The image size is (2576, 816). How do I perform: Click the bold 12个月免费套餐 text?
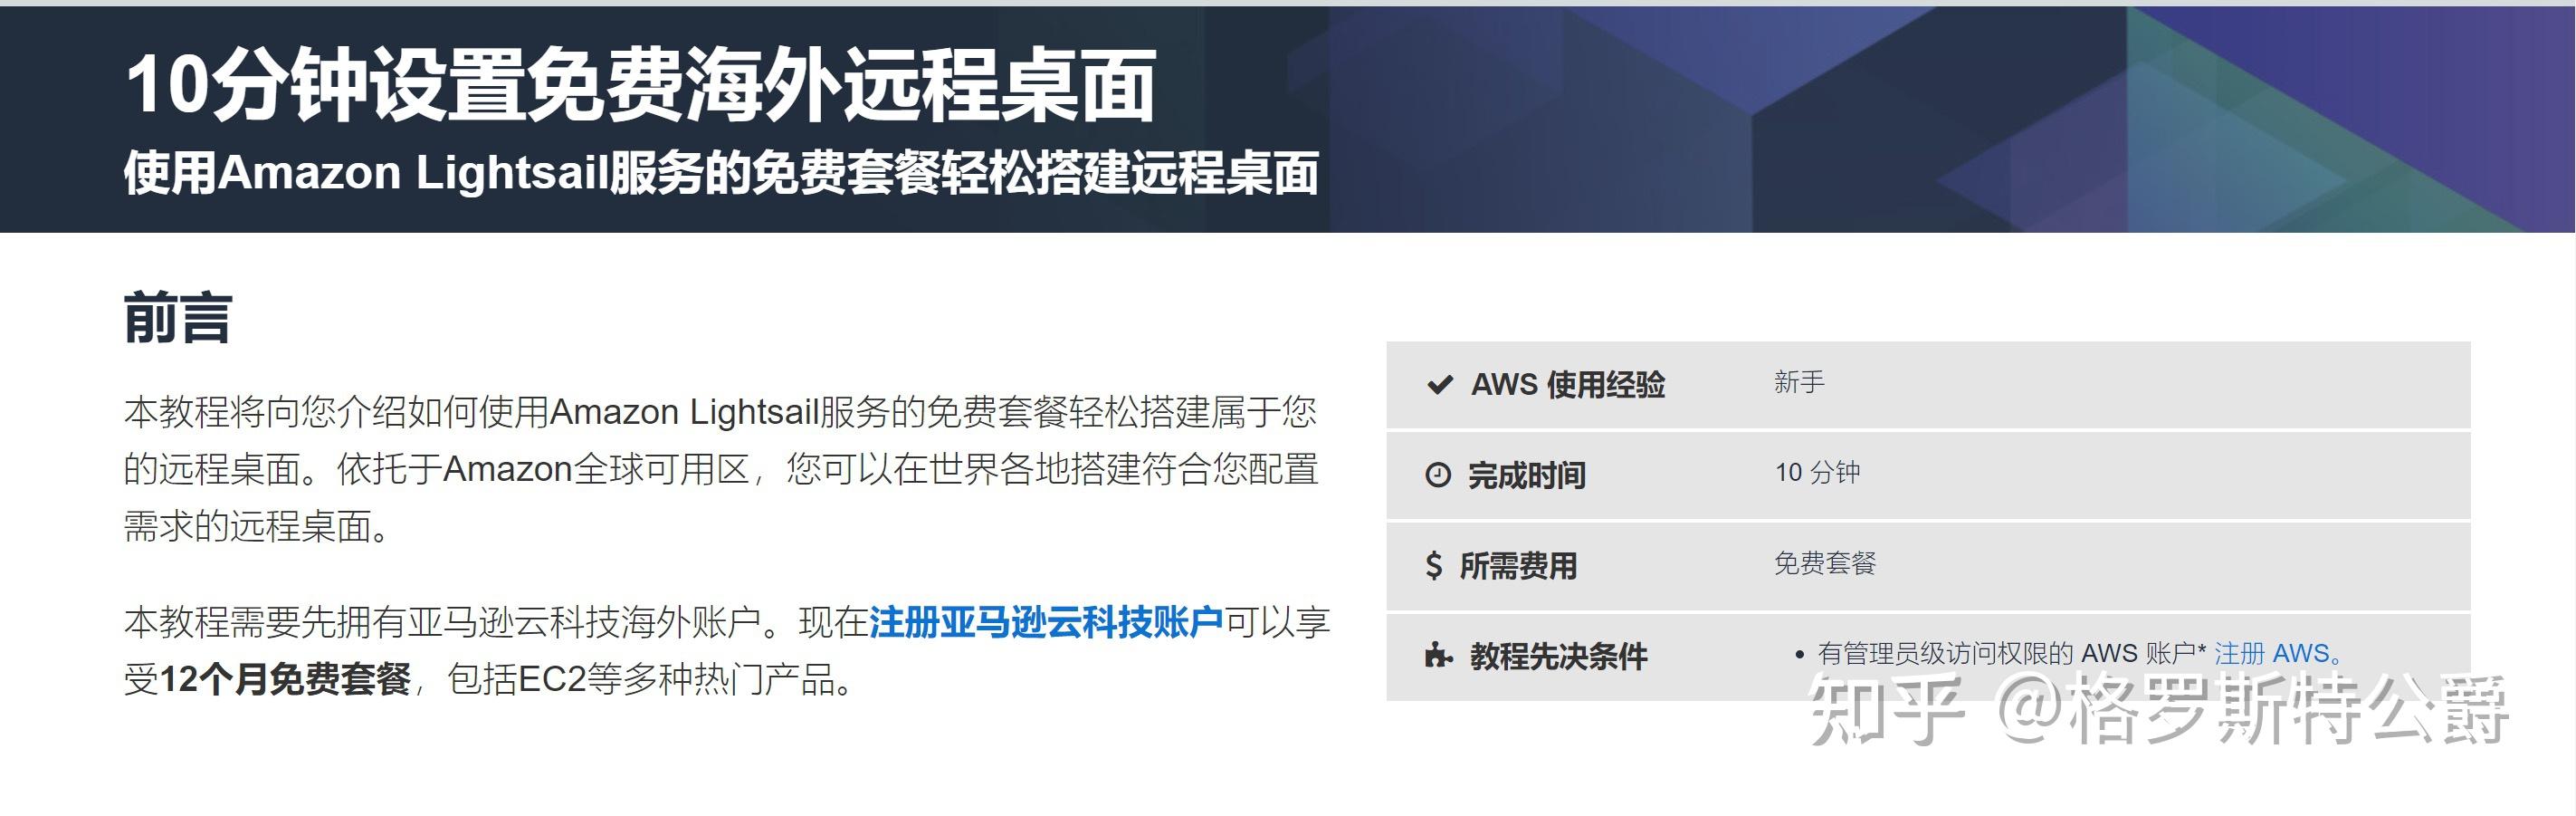(x=285, y=680)
